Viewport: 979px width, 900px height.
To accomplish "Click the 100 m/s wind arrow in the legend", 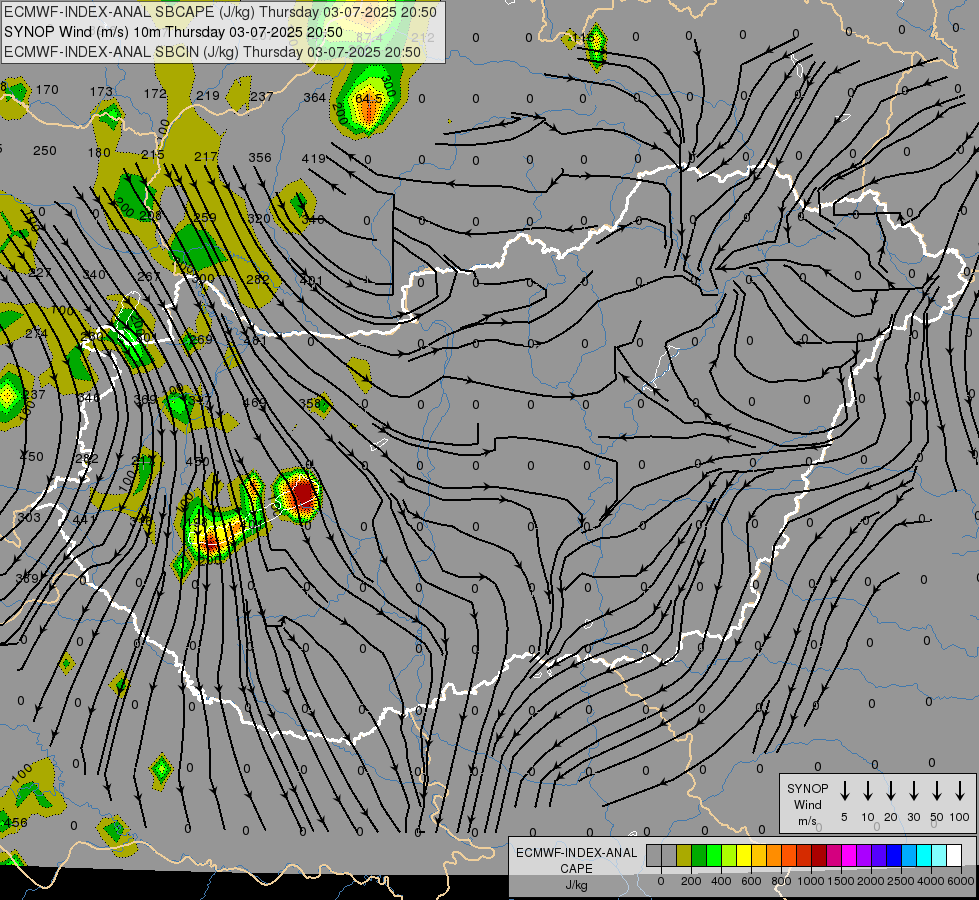I will (x=960, y=791).
